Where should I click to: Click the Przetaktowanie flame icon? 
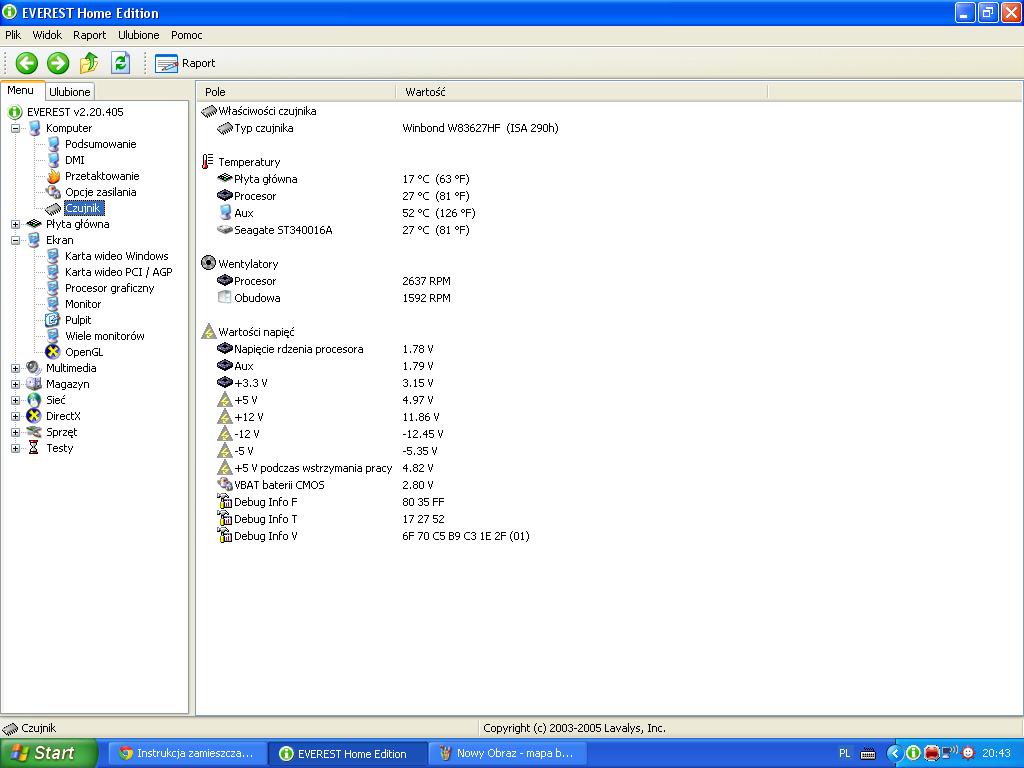click(x=53, y=176)
